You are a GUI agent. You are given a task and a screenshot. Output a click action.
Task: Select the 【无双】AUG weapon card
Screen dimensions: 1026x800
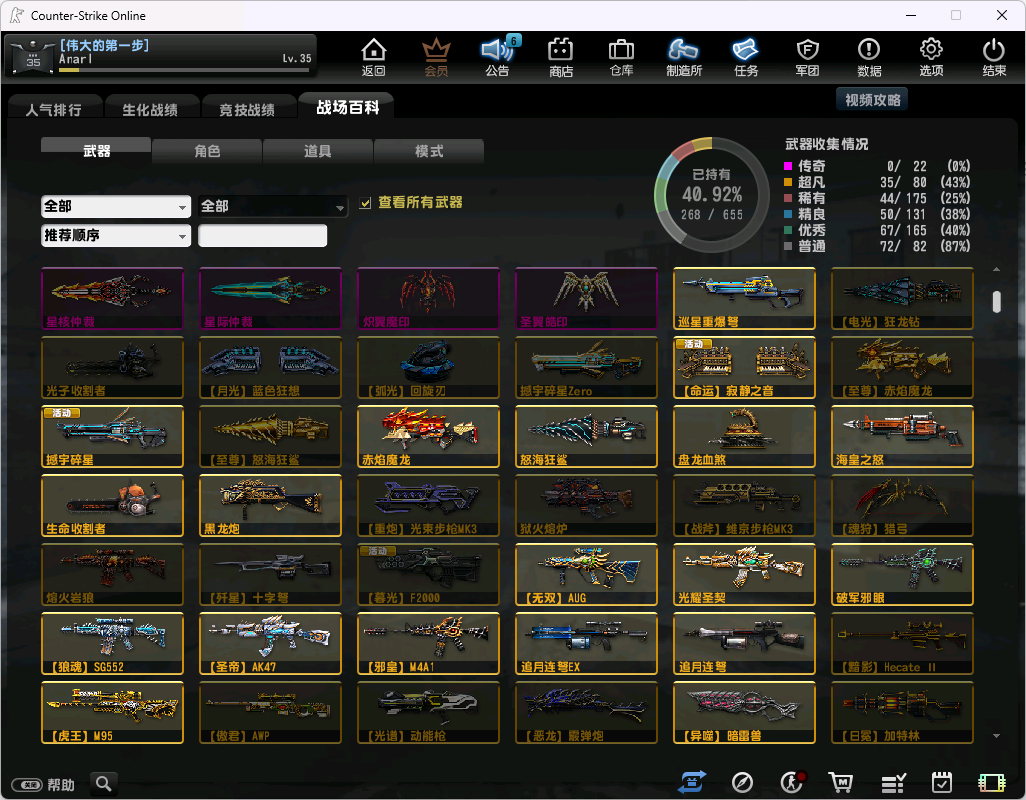(x=586, y=574)
